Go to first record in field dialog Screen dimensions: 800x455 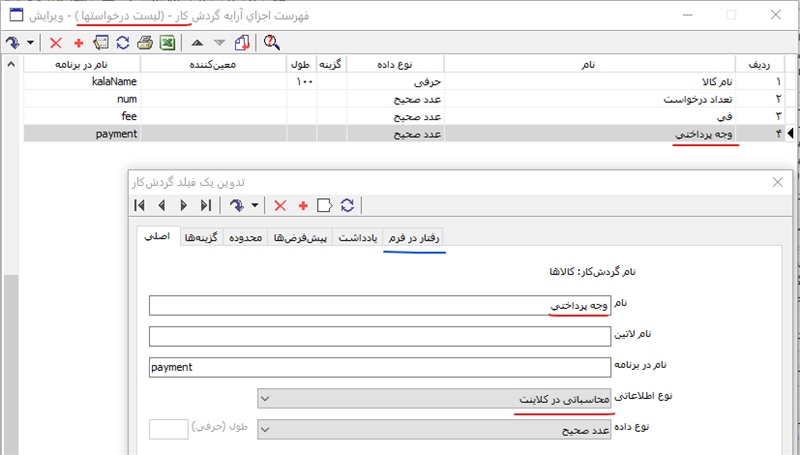141,205
